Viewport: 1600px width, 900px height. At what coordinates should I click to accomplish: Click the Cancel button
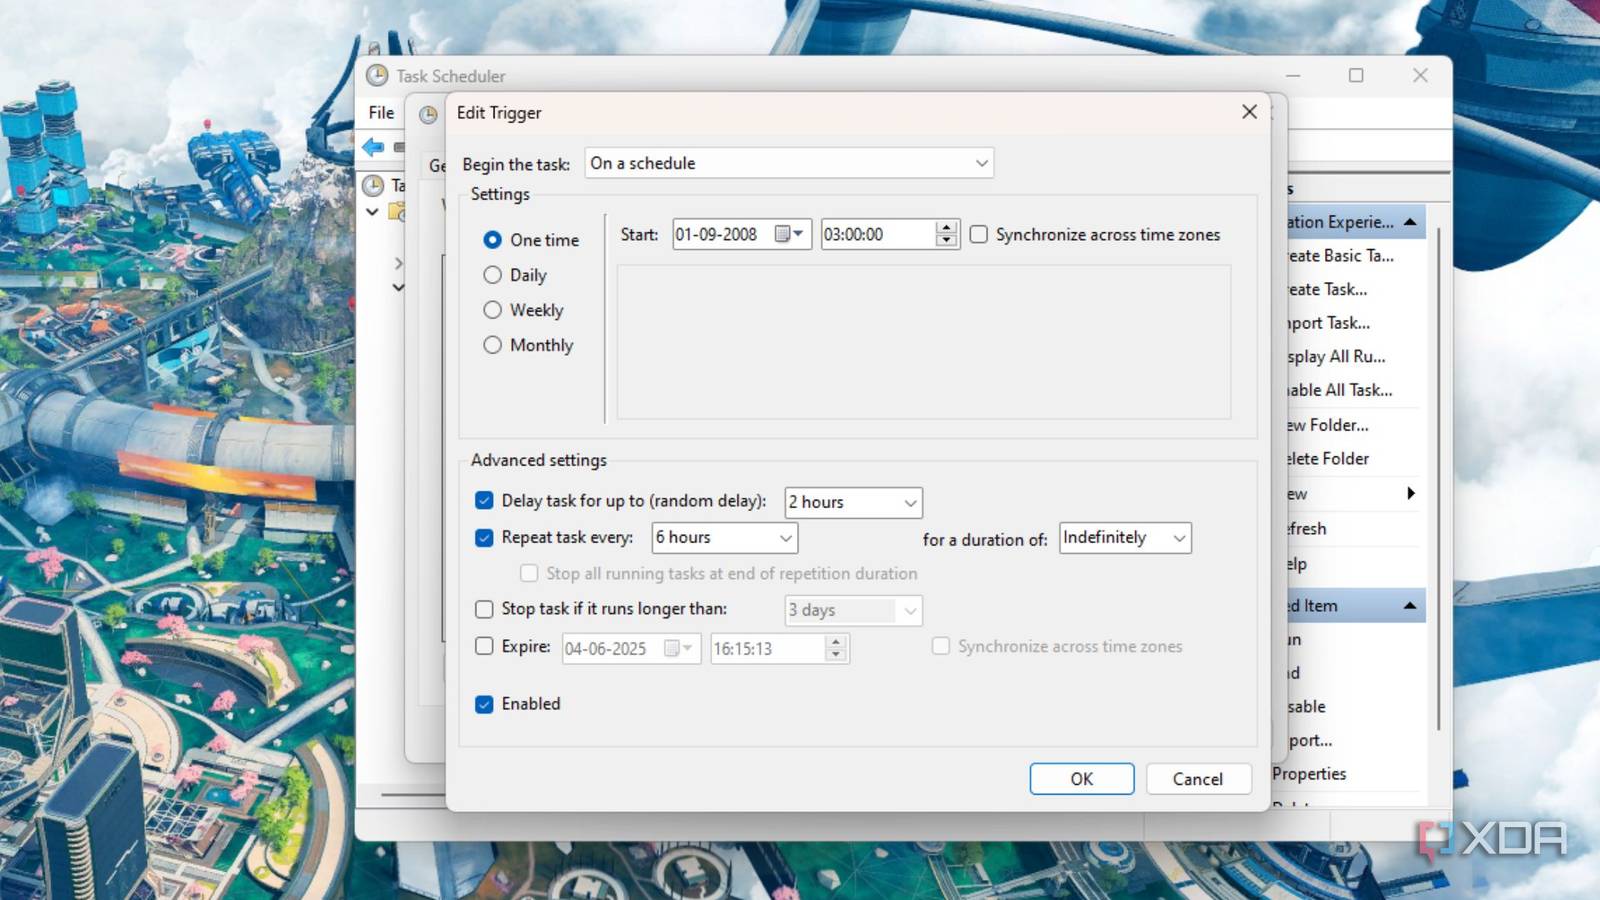[x=1198, y=778]
